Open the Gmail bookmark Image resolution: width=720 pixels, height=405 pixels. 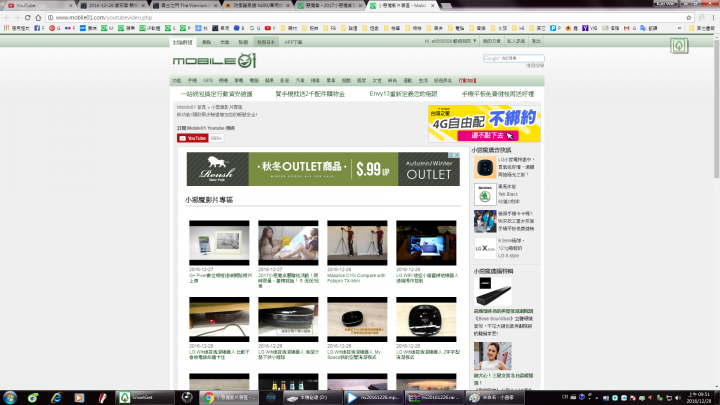[x=630, y=28]
